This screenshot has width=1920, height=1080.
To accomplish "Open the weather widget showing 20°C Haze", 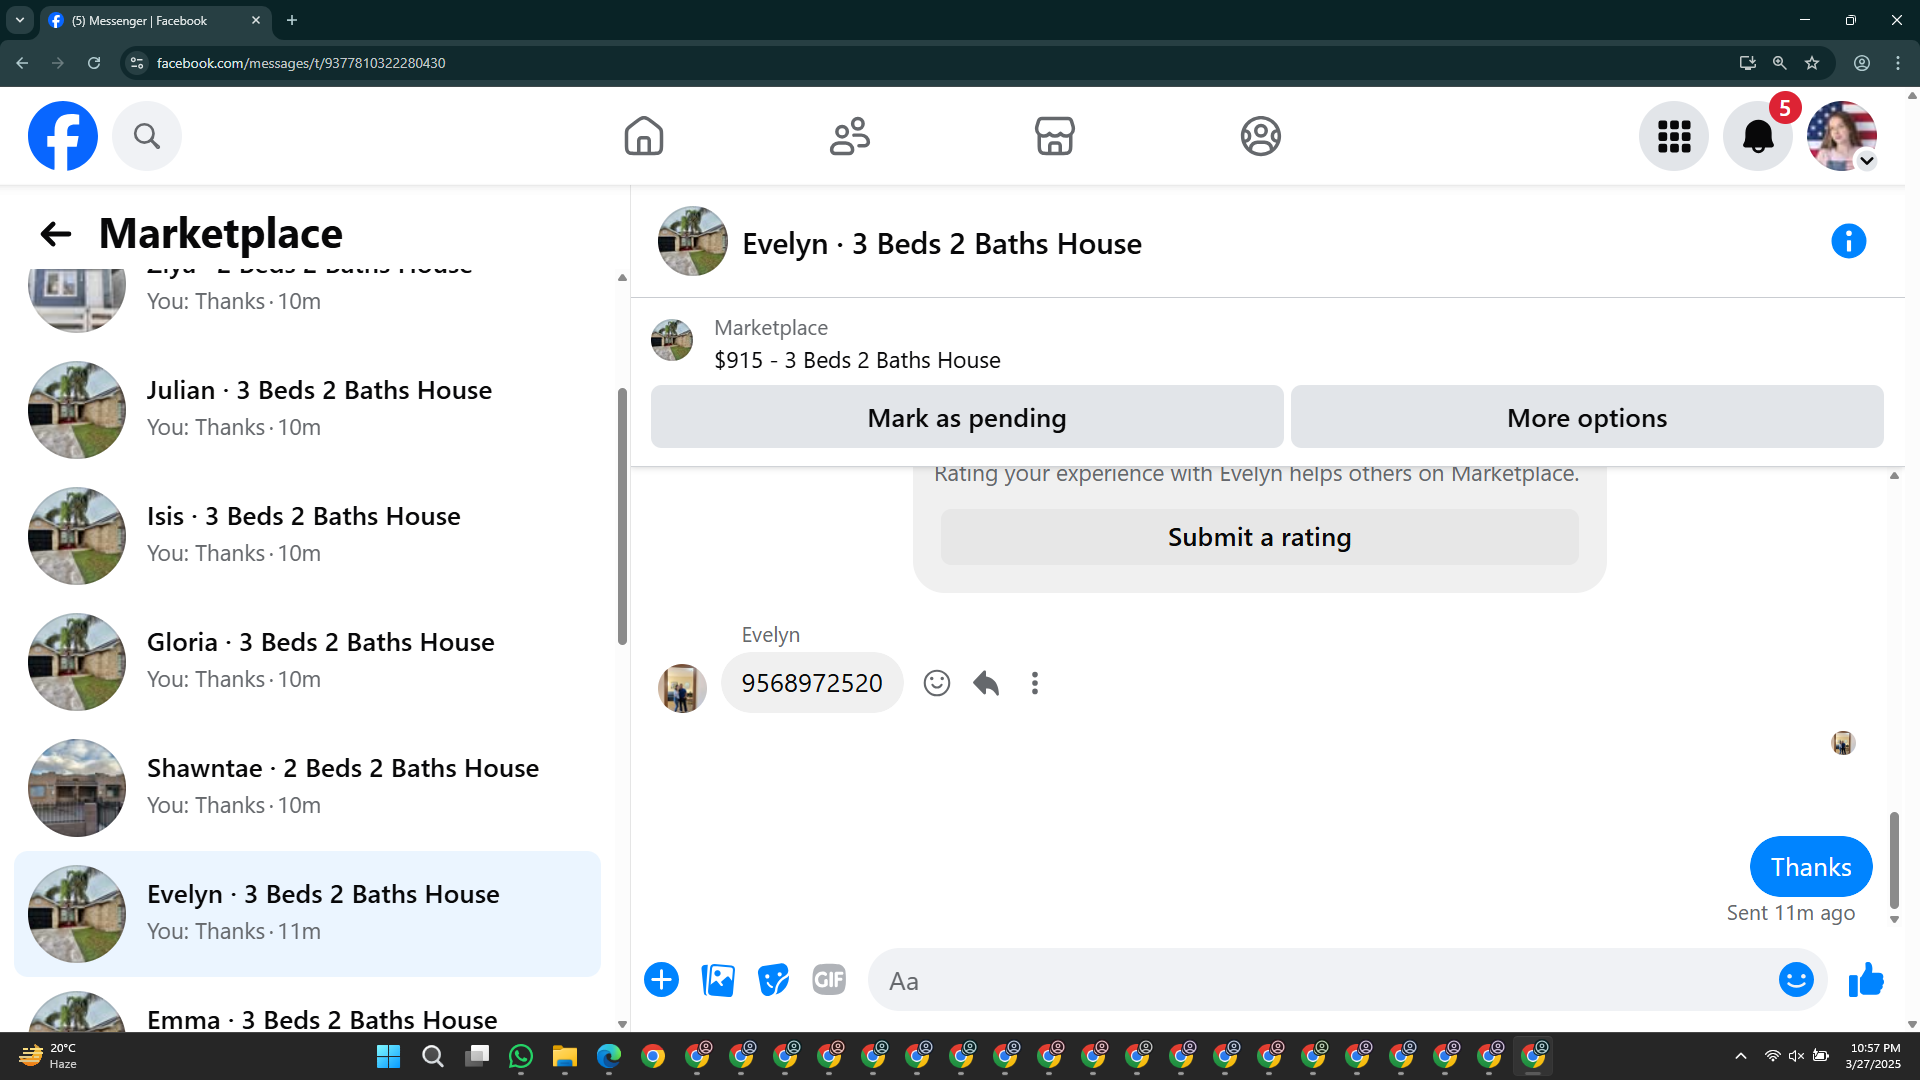I will pos(48,1056).
